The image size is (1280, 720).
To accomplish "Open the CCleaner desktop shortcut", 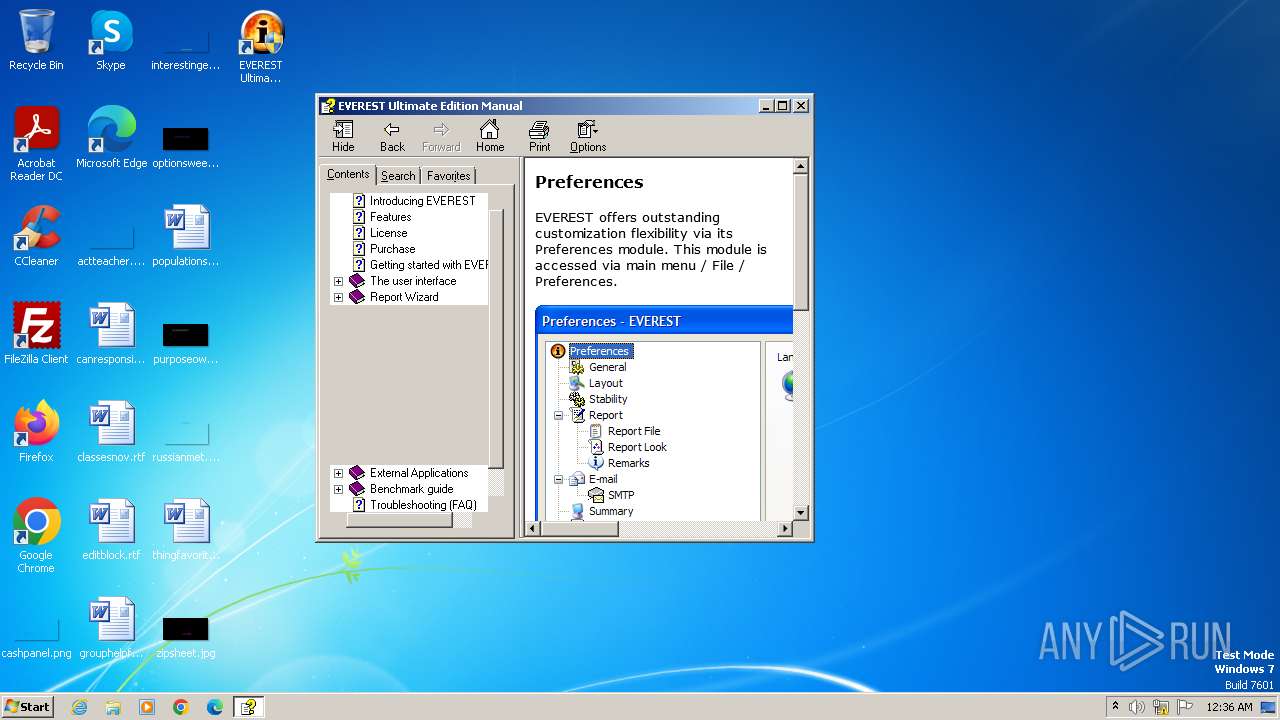I will (x=36, y=236).
